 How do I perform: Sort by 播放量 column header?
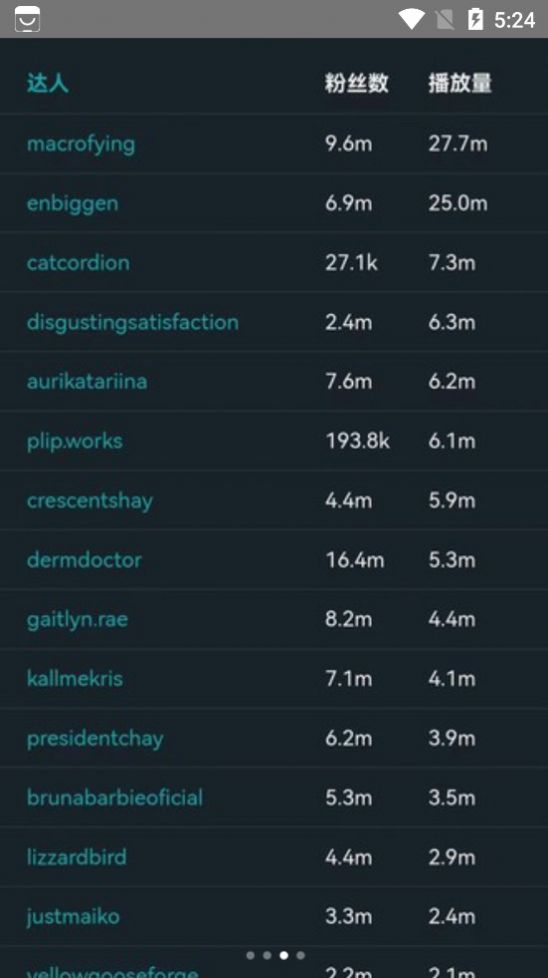460,83
